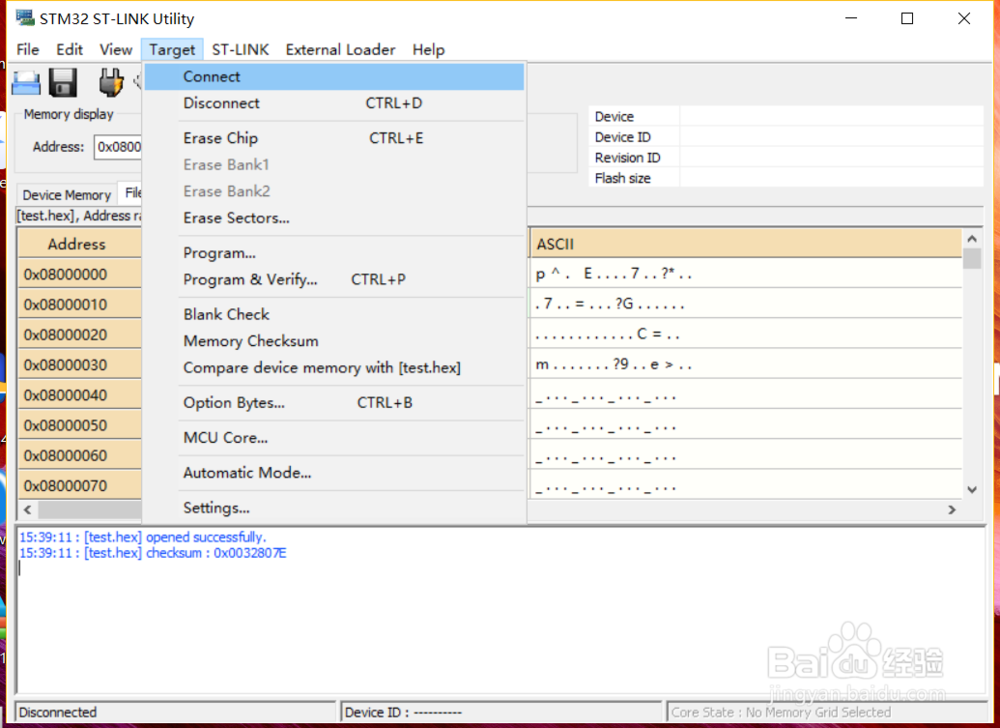This screenshot has height=728, width=1000.
Task: Open the Help menu
Action: tap(429, 50)
